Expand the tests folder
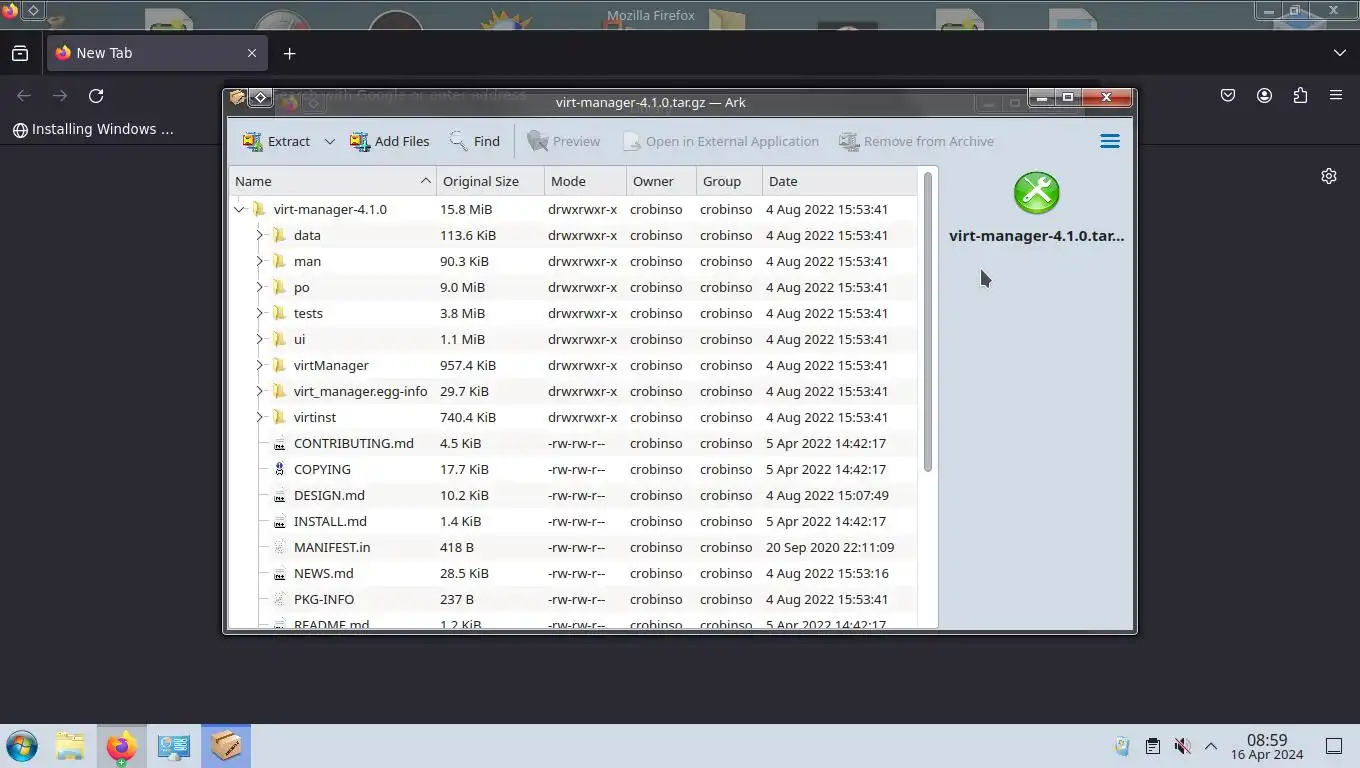This screenshot has height=768, width=1360. click(260, 313)
